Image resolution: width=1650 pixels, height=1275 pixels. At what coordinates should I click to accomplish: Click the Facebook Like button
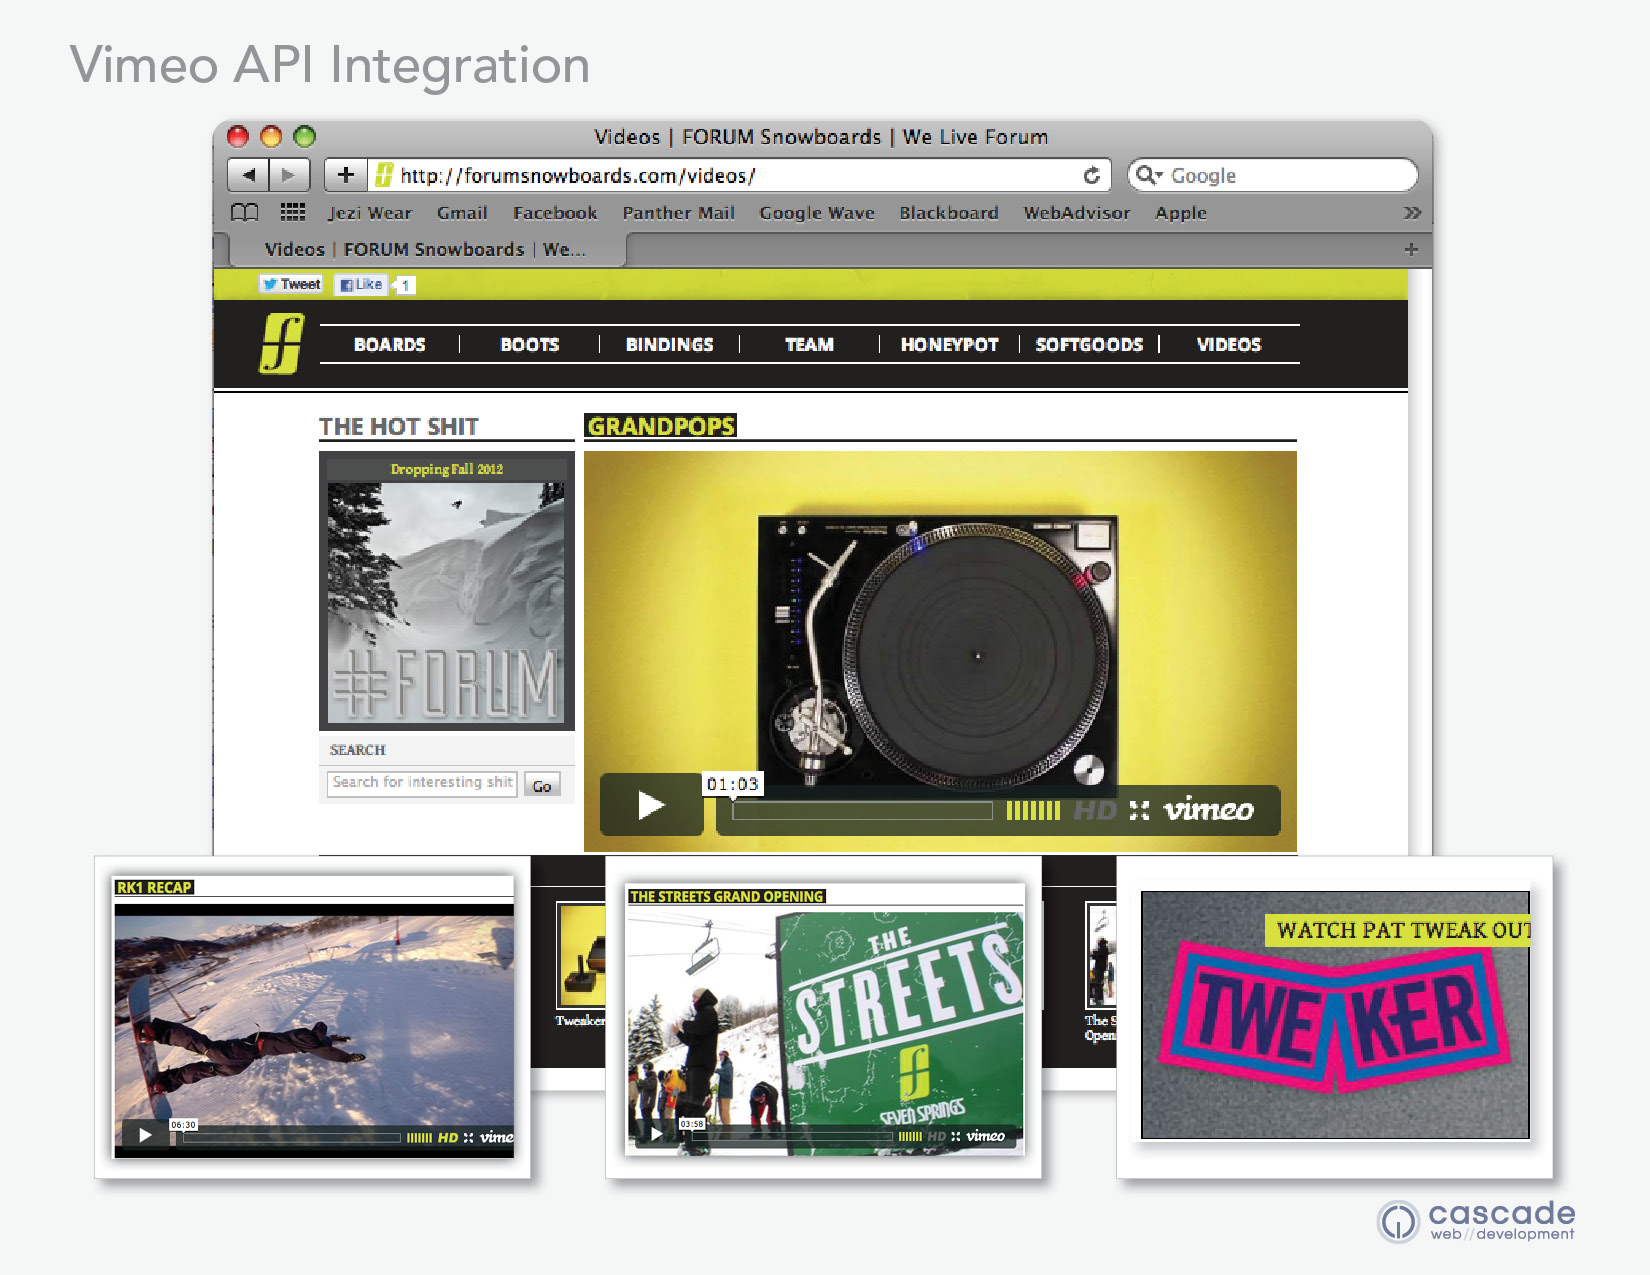point(361,284)
